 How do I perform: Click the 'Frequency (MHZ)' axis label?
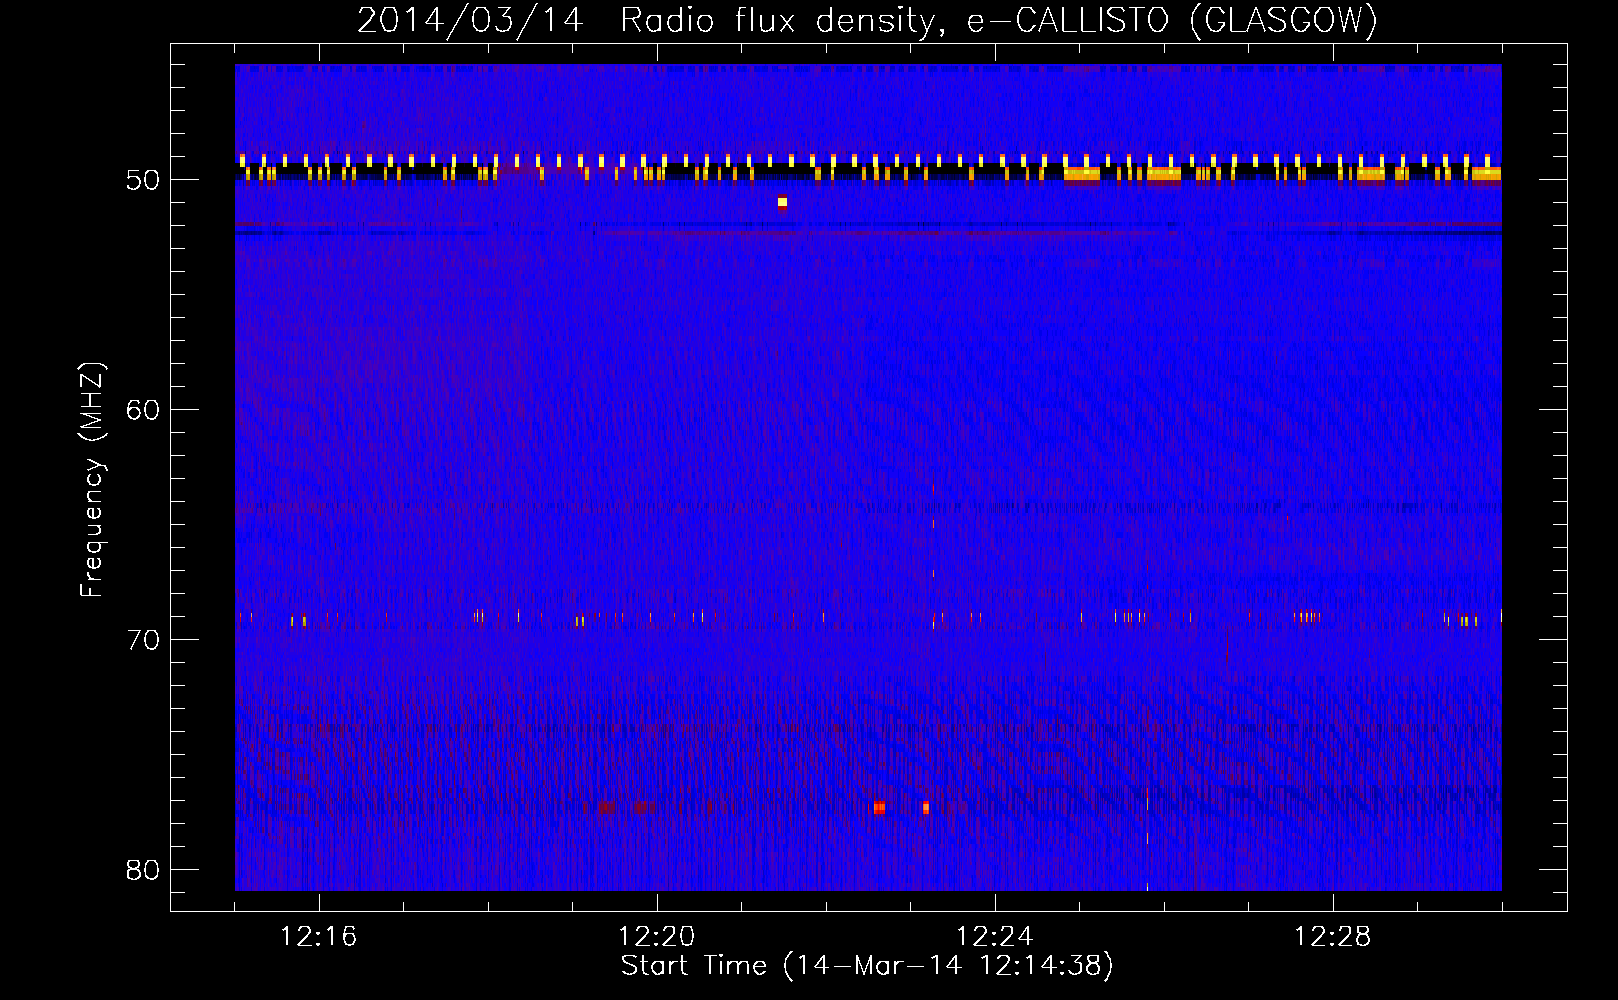[x=92, y=480]
